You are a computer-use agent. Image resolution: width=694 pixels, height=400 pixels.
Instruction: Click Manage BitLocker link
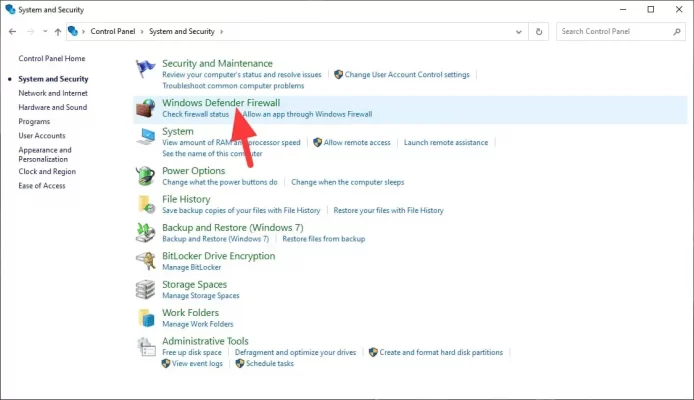[191, 267]
